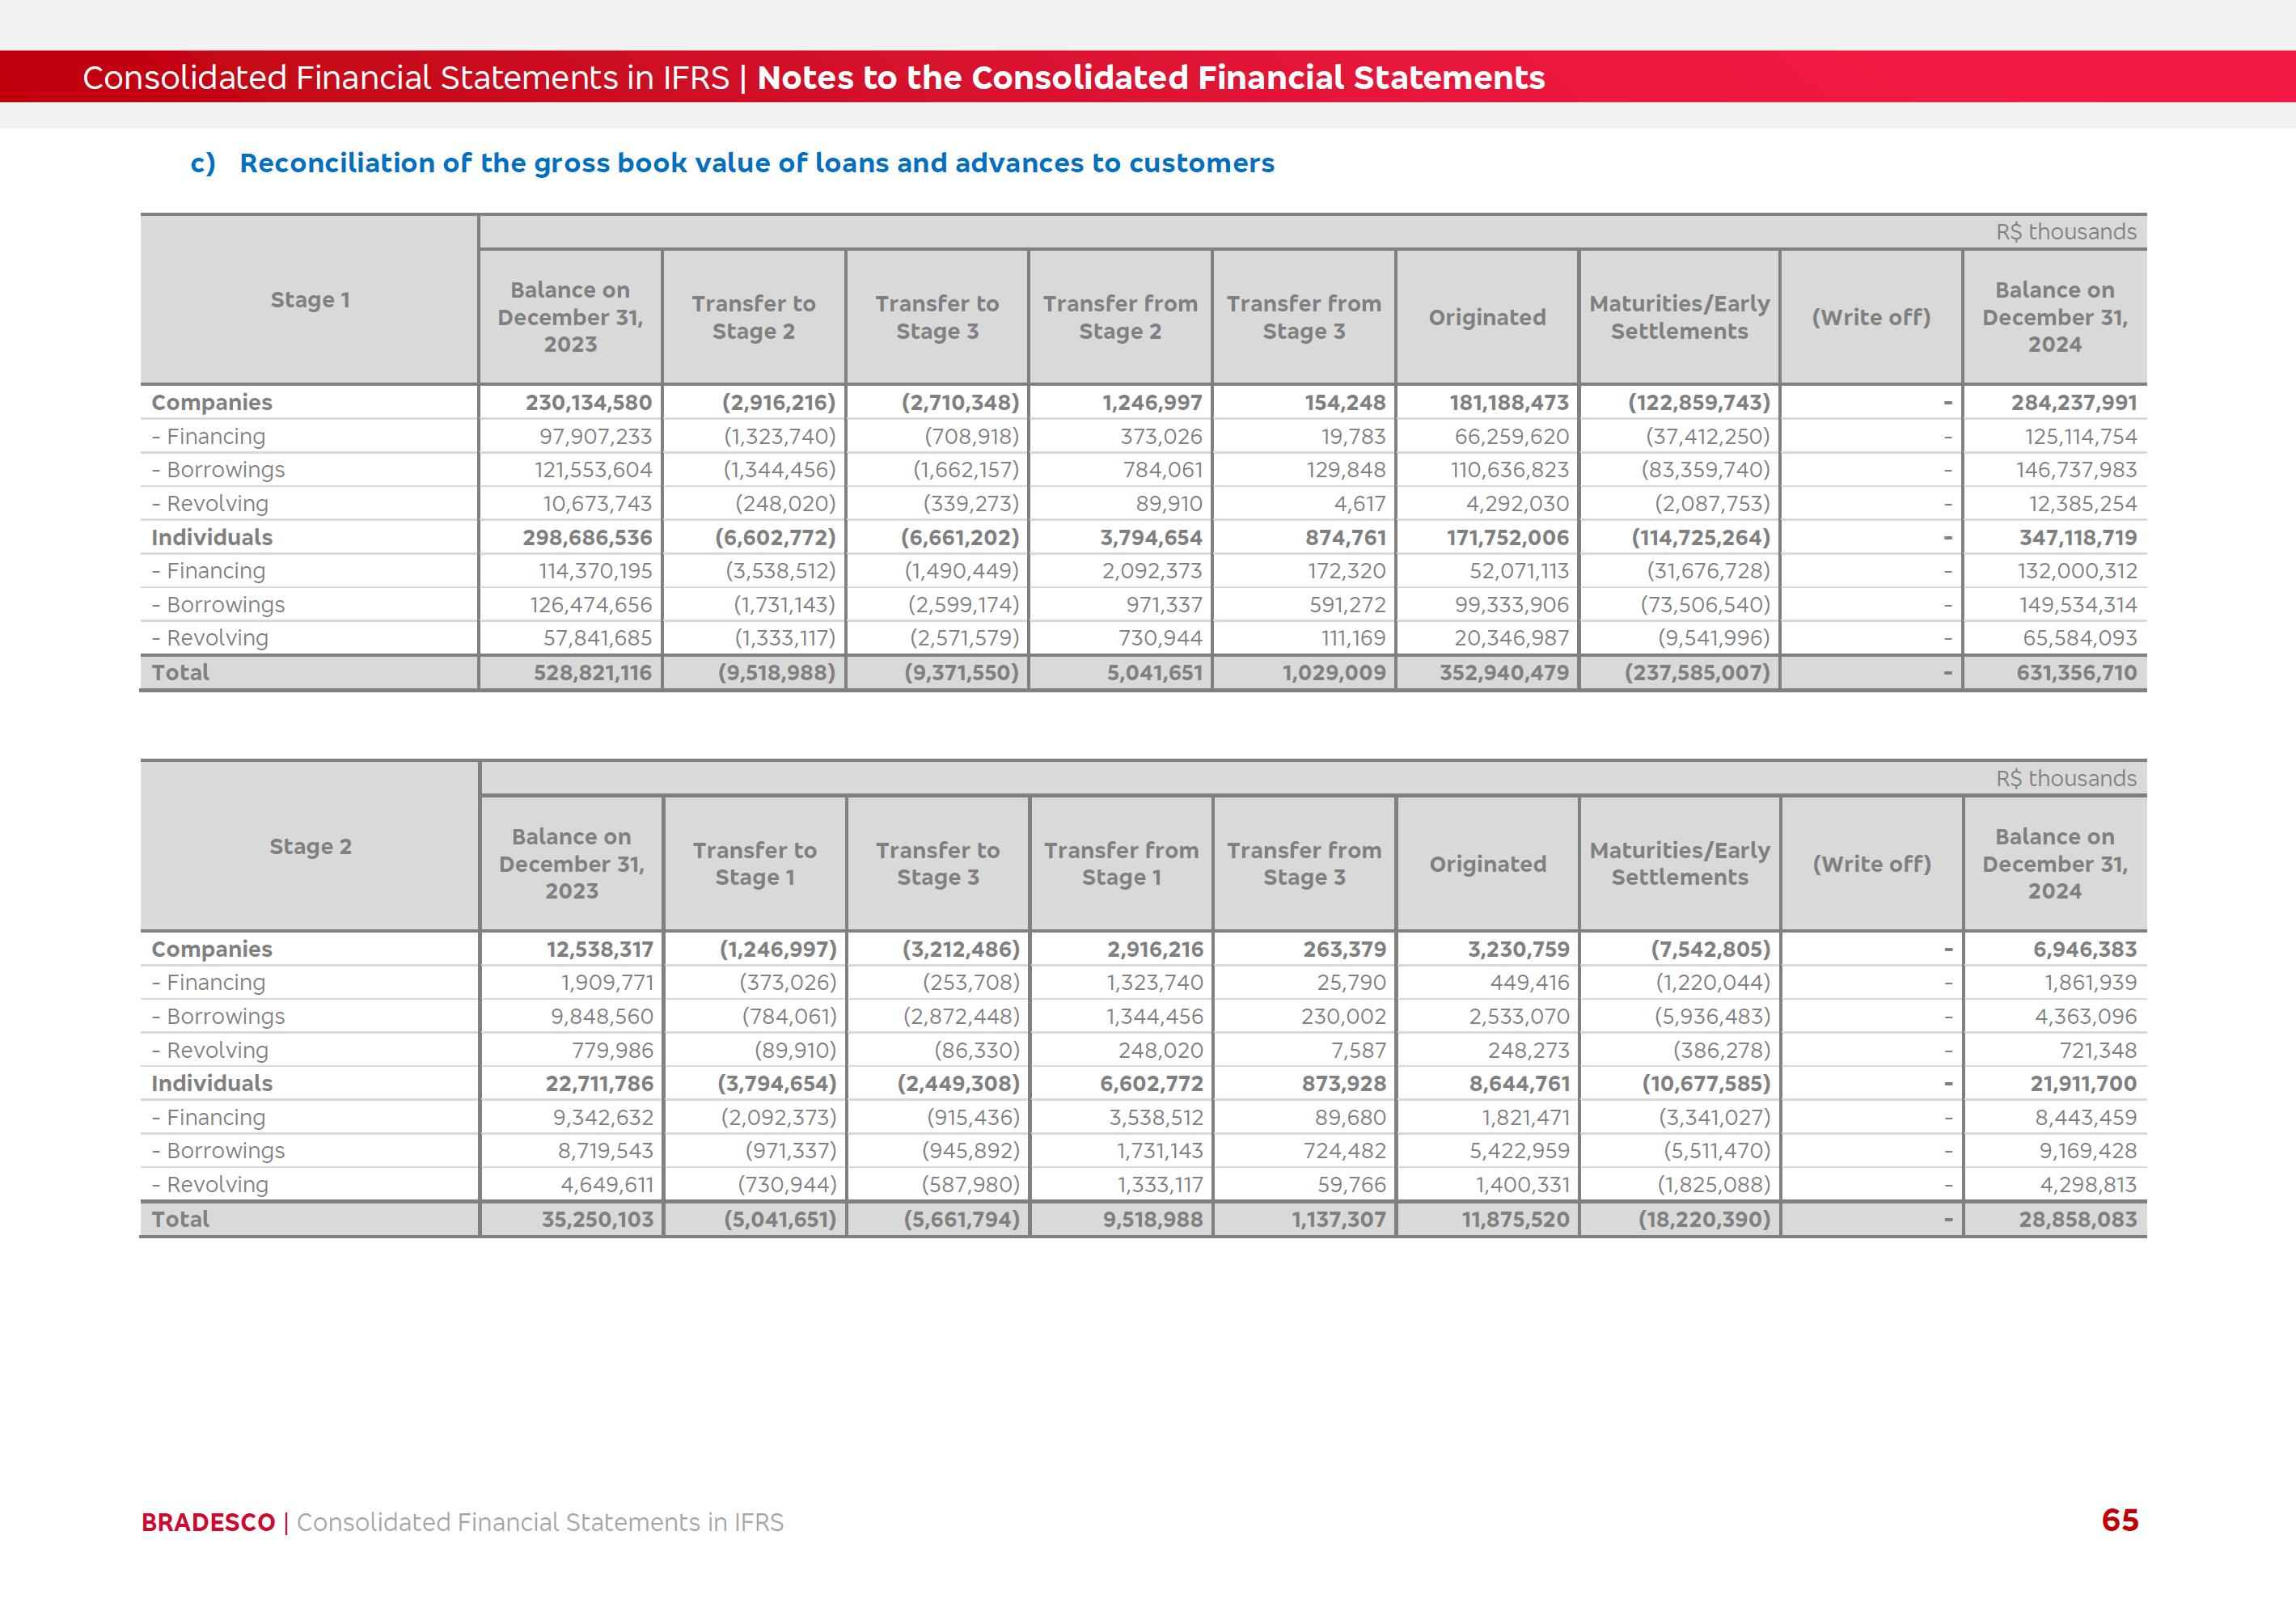
Task: Click the BRADESCO footer text
Action: coord(208,1522)
